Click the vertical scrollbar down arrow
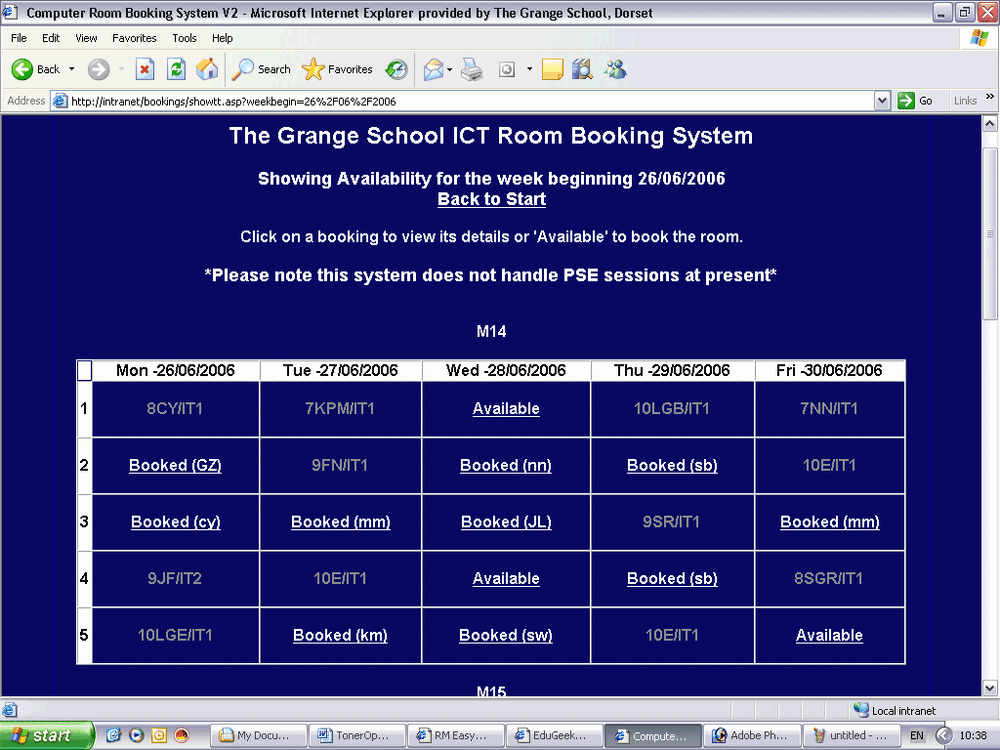Image resolution: width=1000 pixels, height=750 pixels. pyautogui.click(x=990, y=688)
